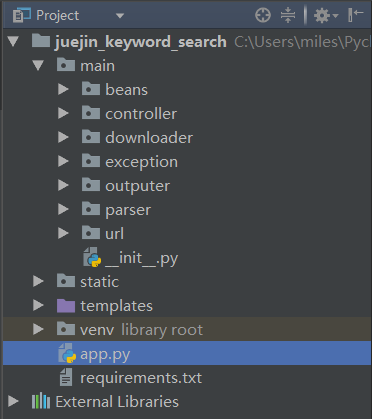Click the 'library root' annotation text
Image resolution: width=372 pixels, height=419 pixels.
(162, 330)
